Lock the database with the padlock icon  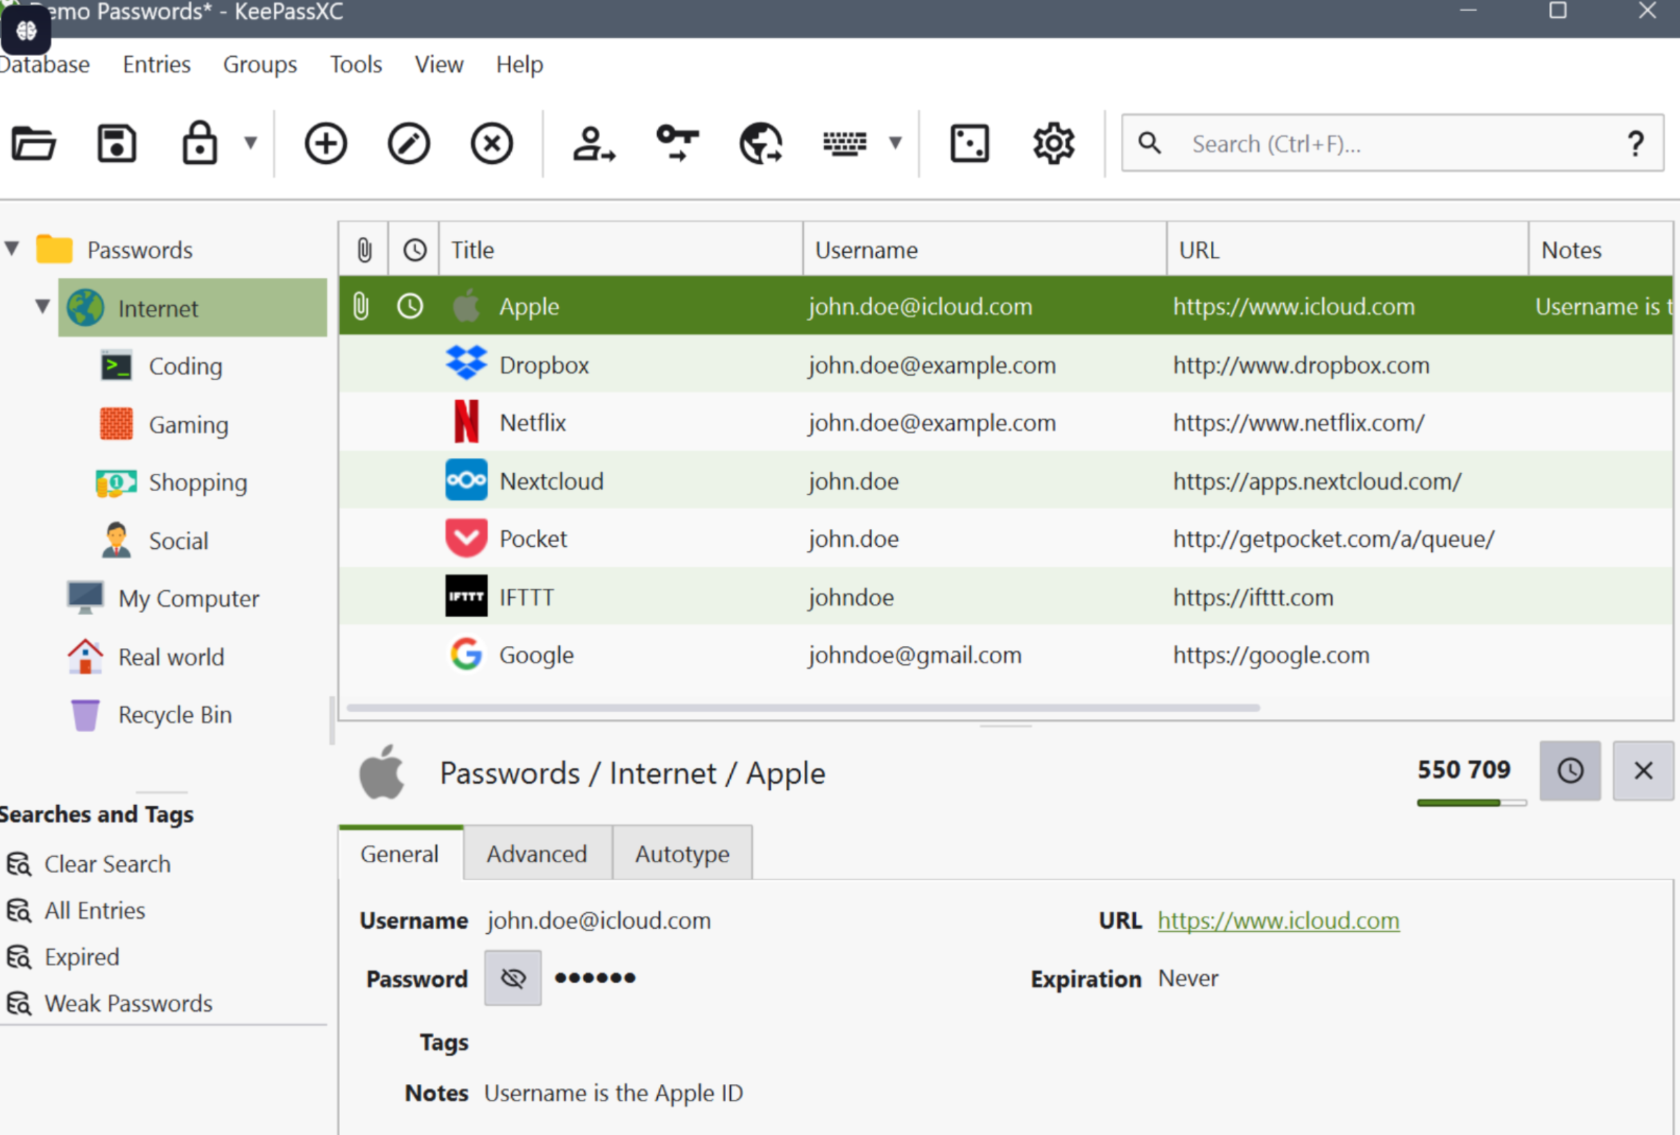point(200,143)
